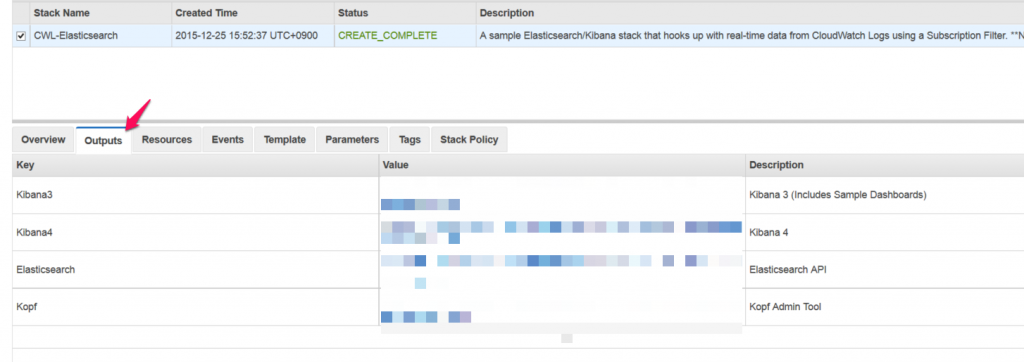Select the CWL-Elasticsearch stack name

click(76, 36)
